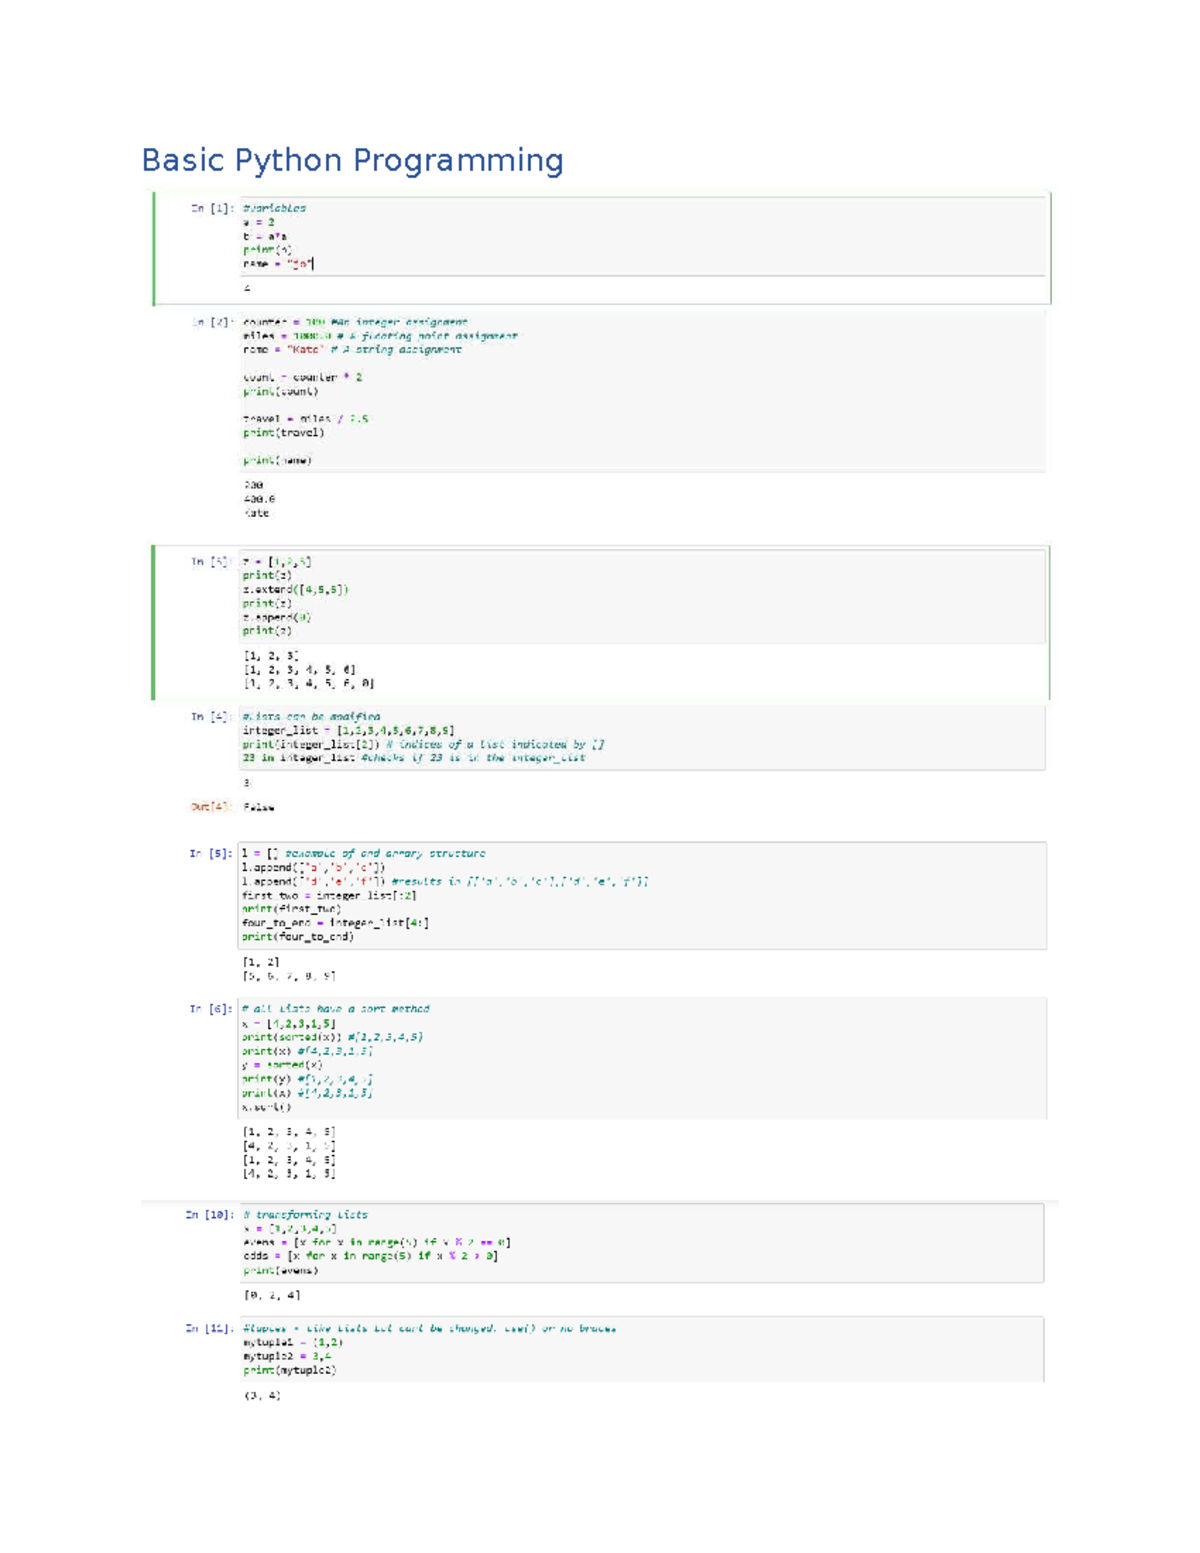
Task: Click the 'False' output value
Action: pos(258,806)
